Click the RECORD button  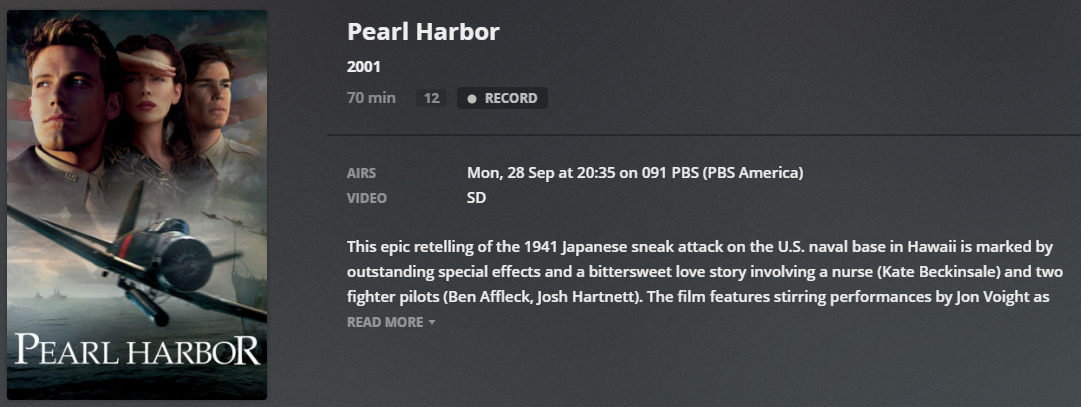[x=502, y=98]
